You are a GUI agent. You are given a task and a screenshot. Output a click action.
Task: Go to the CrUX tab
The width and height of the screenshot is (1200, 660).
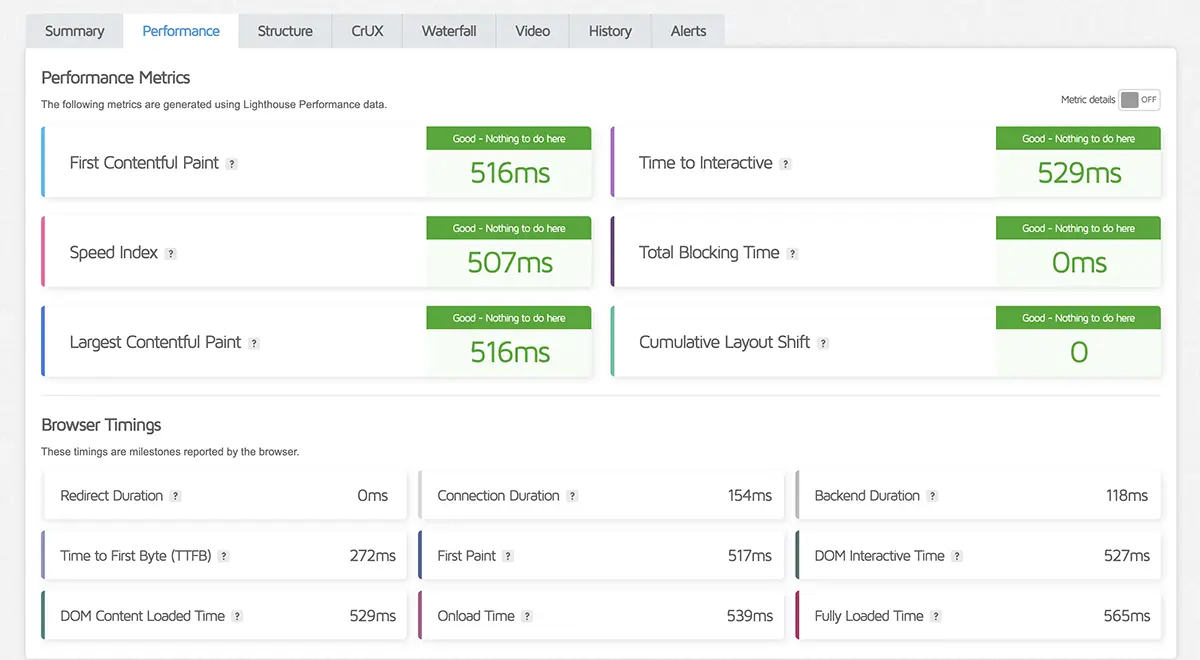coord(367,31)
